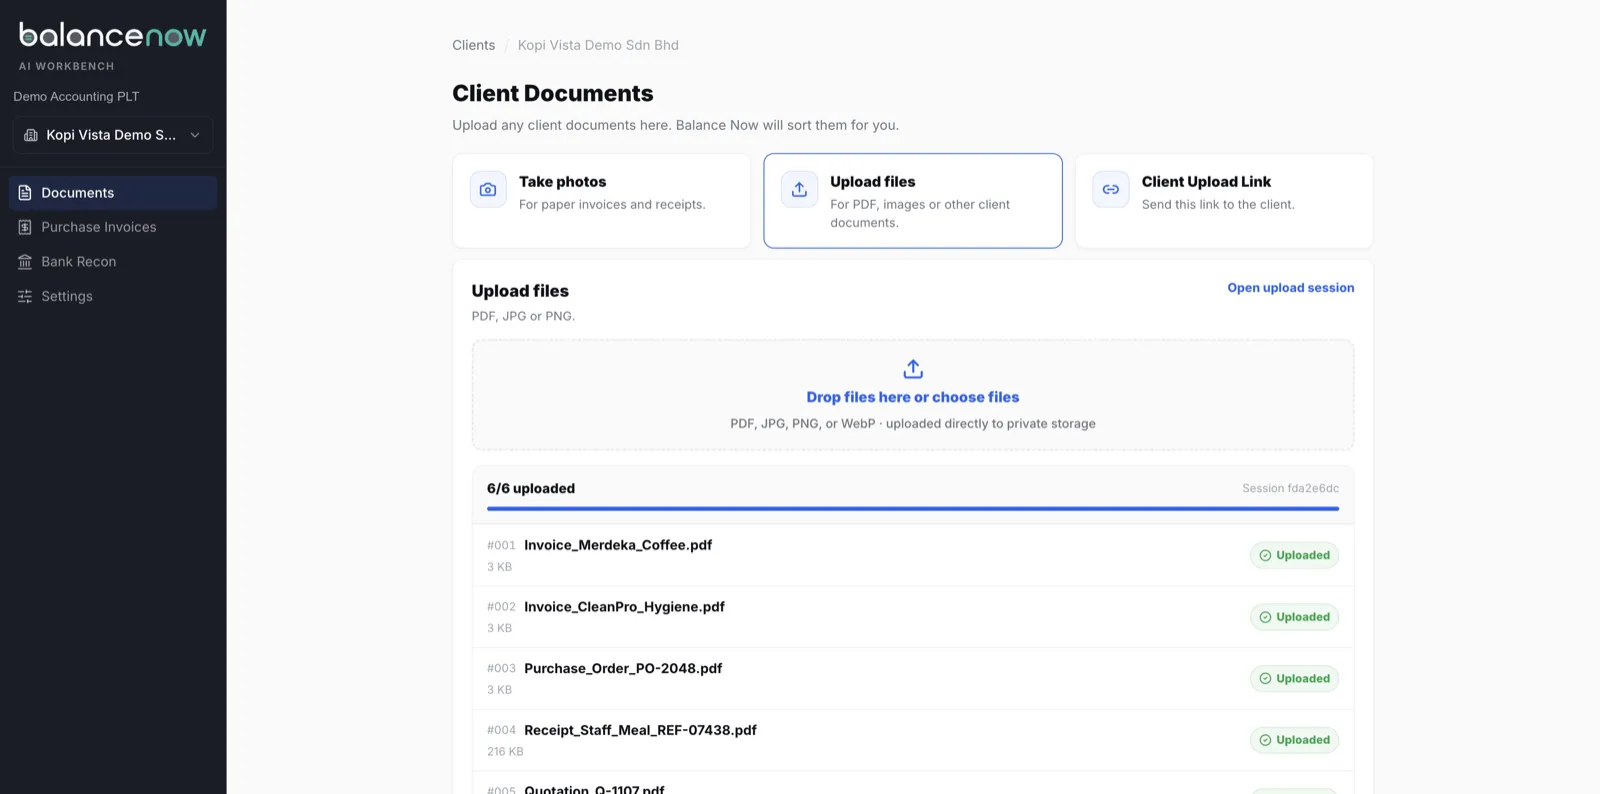The height and width of the screenshot is (794, 1600).
Task: Select Receipt_Staff_Meal_REF-07438.pdf file row
Action: click(913, 740)
